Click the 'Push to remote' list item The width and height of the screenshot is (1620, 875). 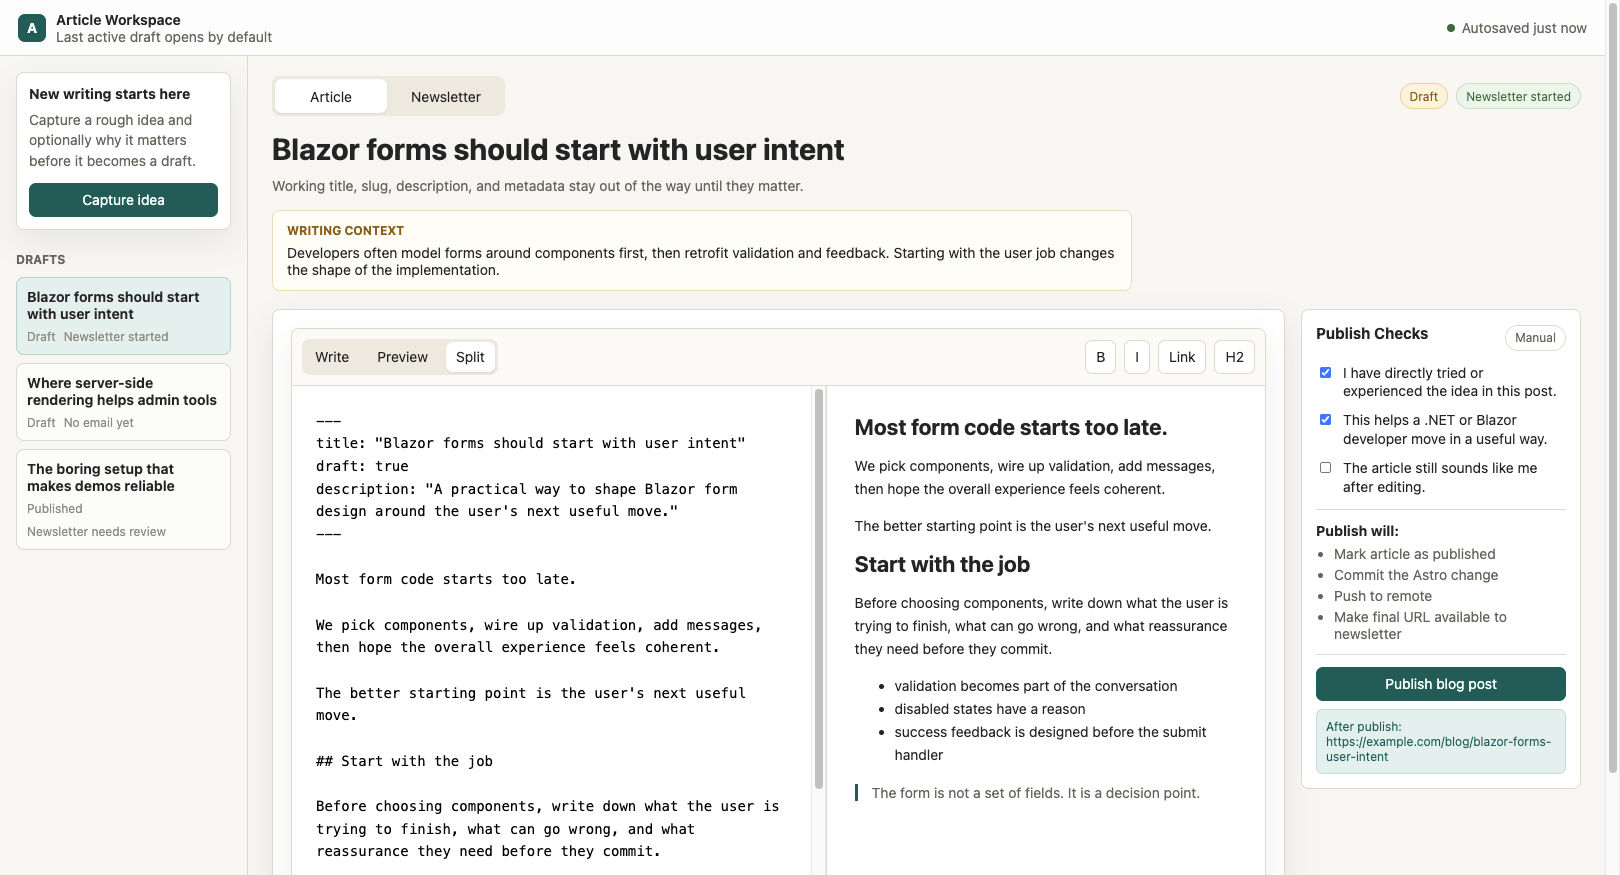coord(1383,596)
